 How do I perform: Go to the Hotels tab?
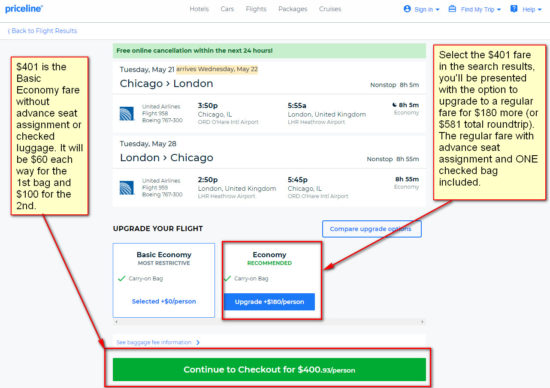199,9
